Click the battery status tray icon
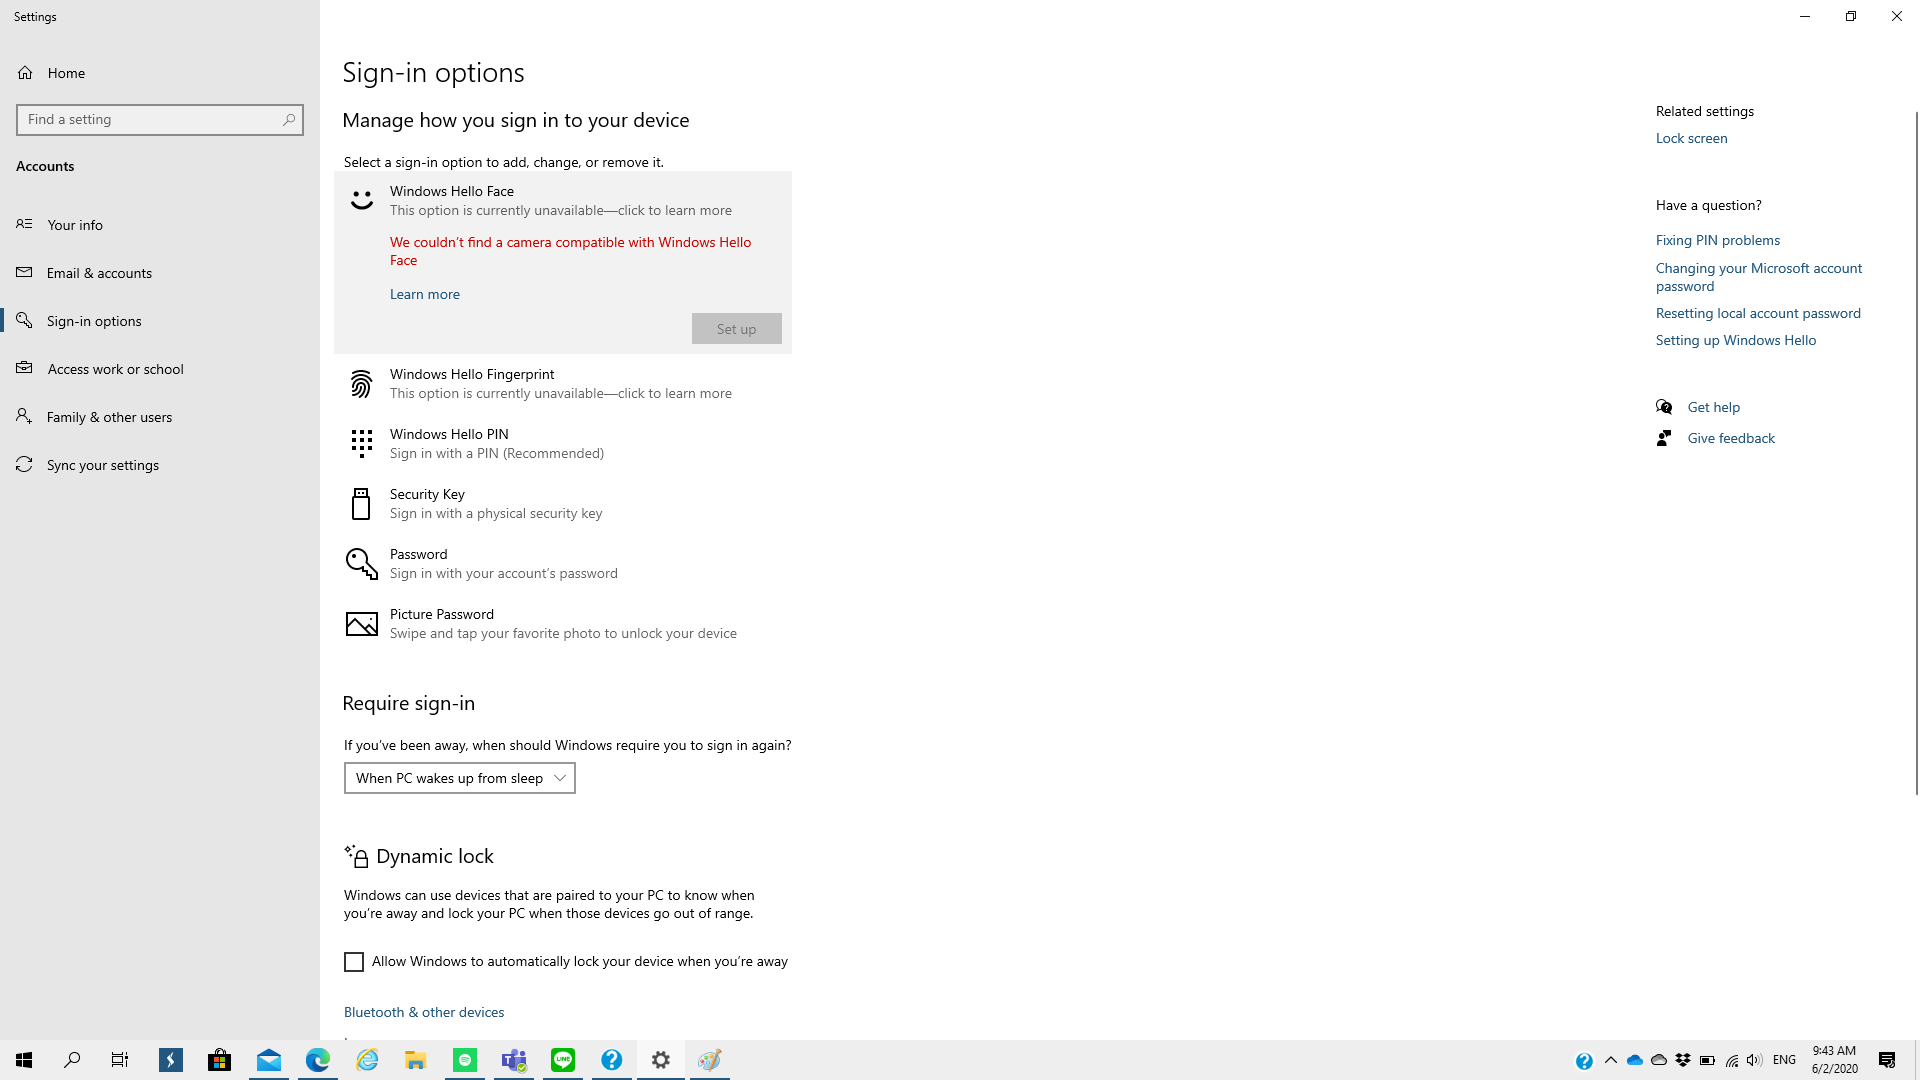Screen dimensions: 1920x1080 pyautogui.click(x=1707, y=1060)
